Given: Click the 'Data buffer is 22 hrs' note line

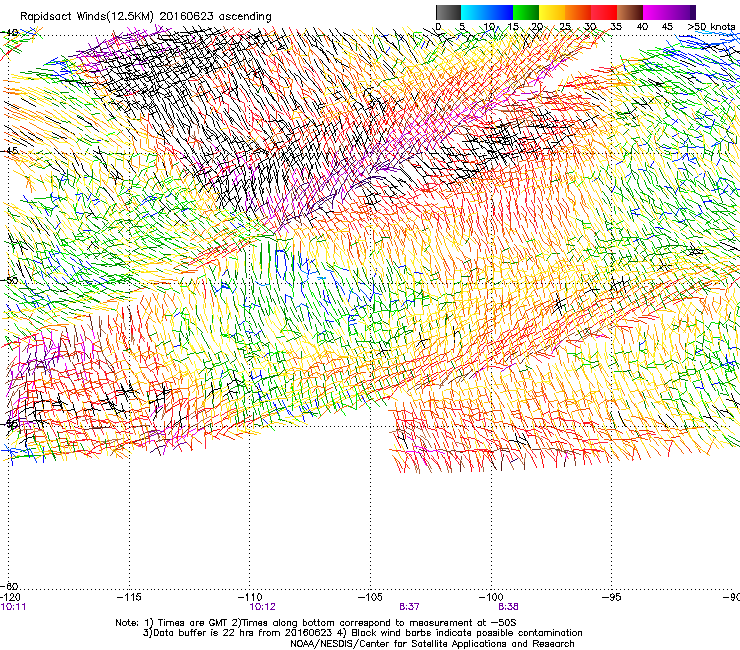Looking at the screenshot, I should (x=362, y=633).
